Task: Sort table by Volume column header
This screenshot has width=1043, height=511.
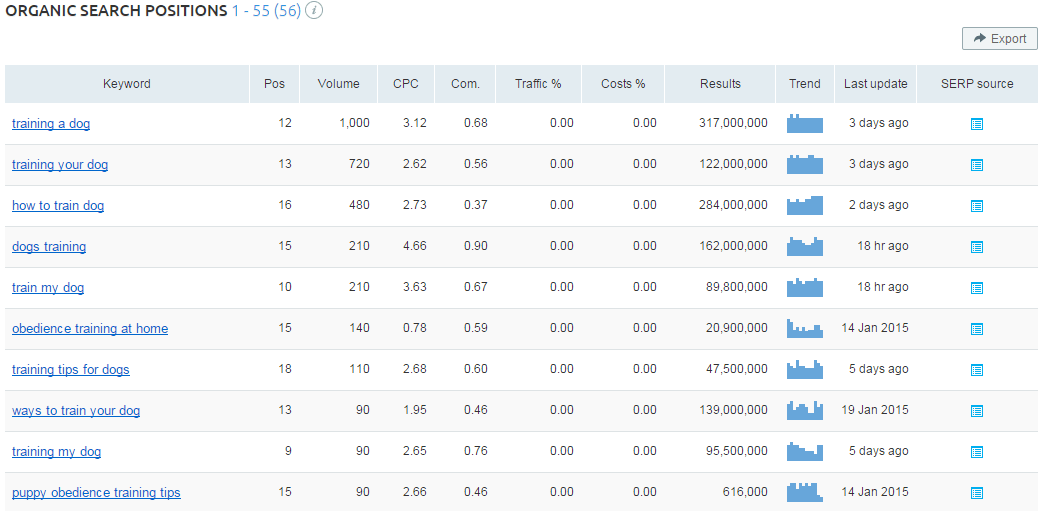Action: [339, 84]
